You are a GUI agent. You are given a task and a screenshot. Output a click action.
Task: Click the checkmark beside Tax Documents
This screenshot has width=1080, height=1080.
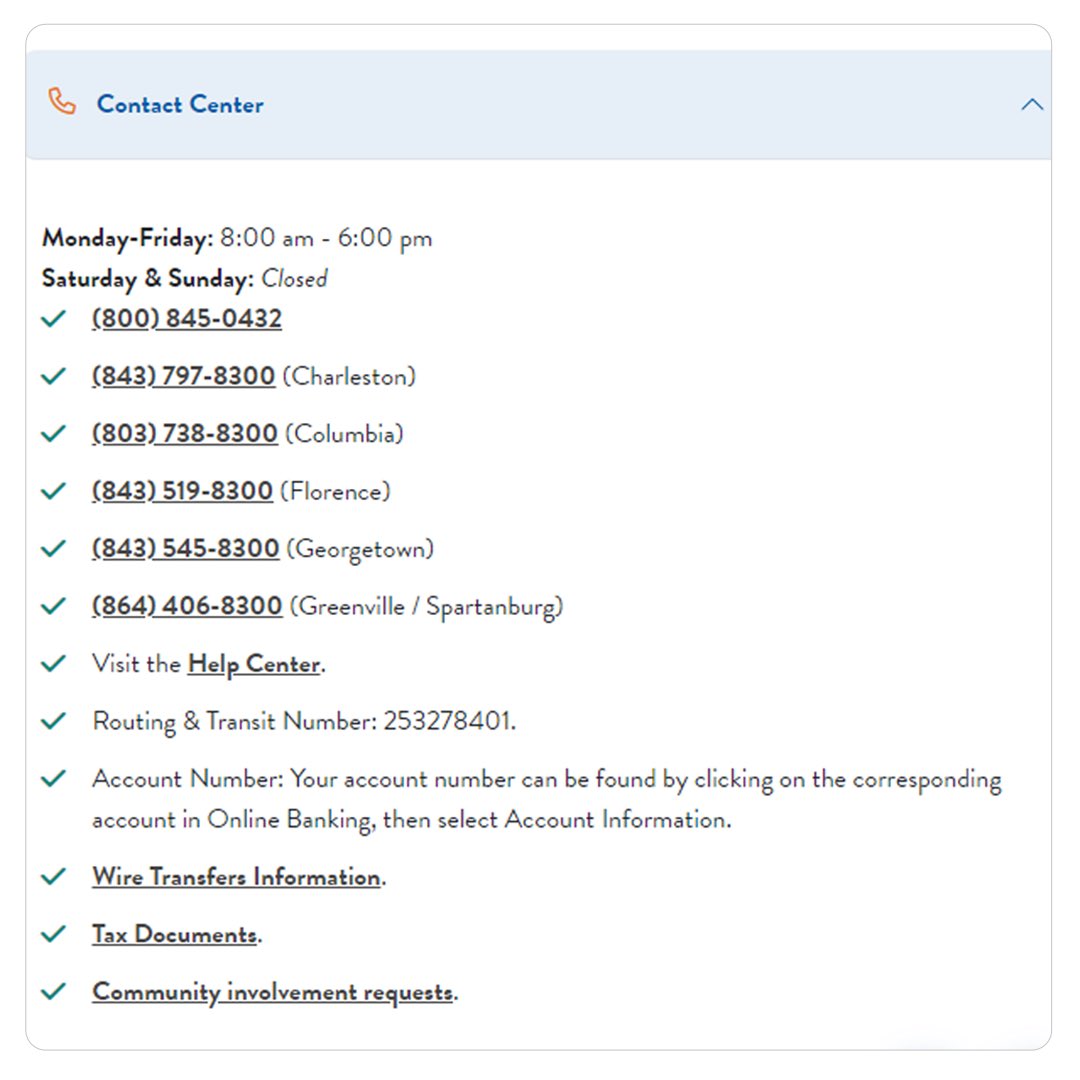coord(54,933)
